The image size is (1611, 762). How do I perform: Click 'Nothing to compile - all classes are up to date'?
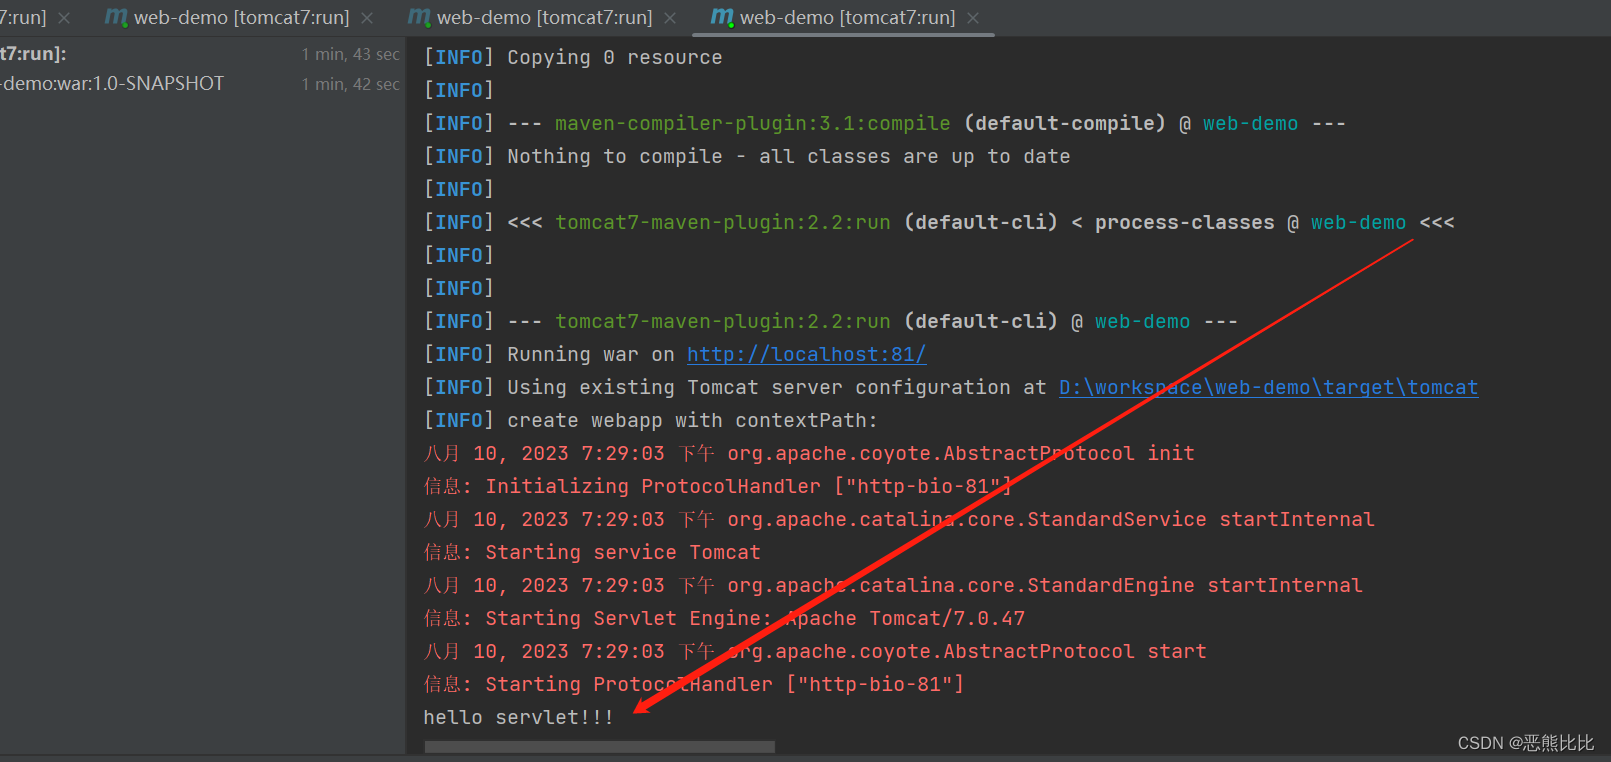788,156
